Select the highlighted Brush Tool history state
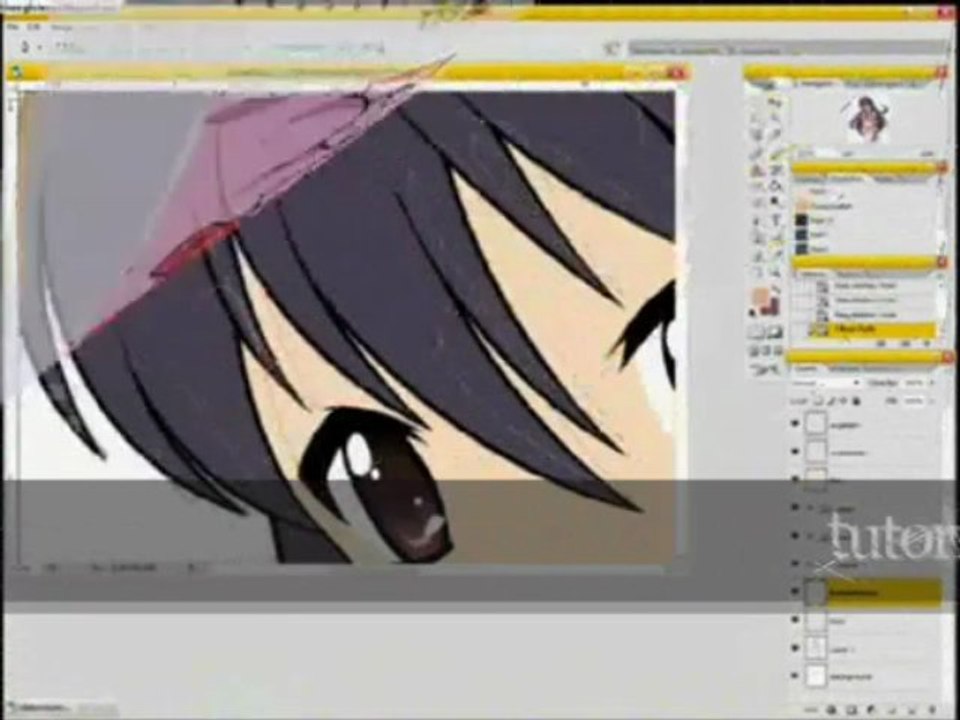Viewport: 960px width, 720px height. [x=873, y=330]
